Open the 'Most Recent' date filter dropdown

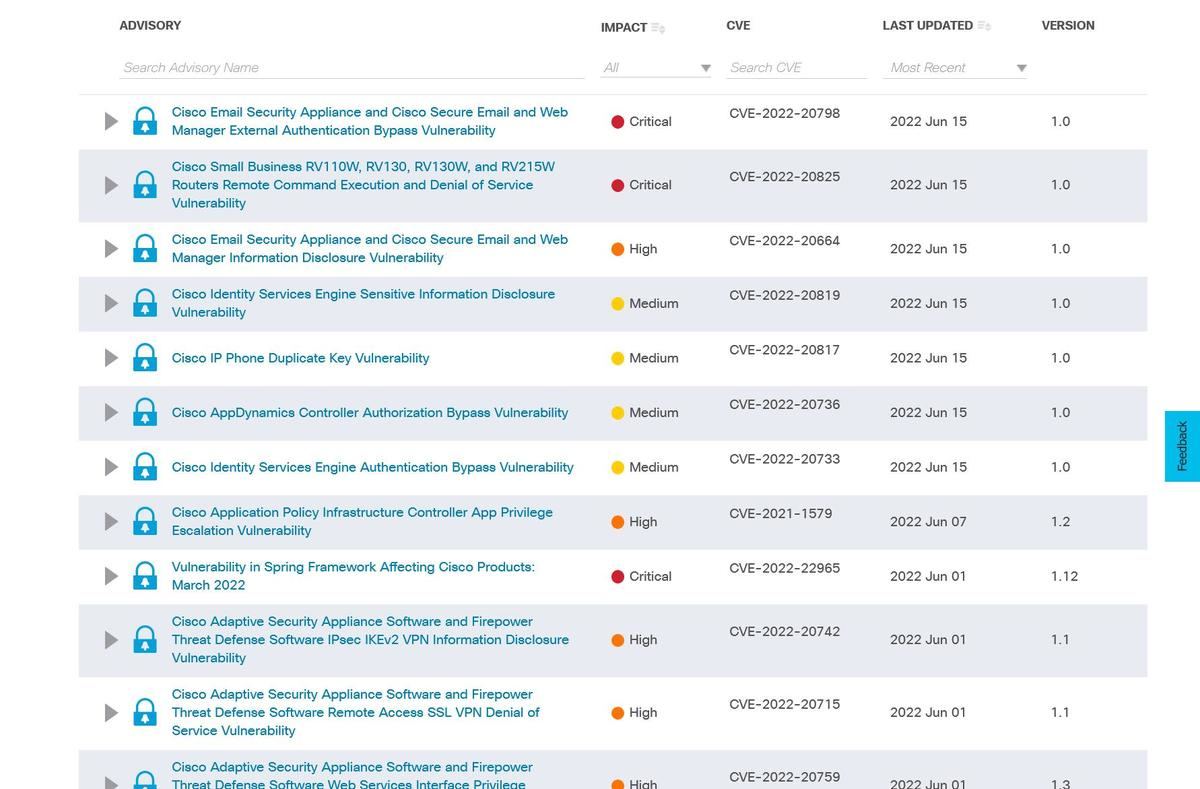coord(957,68)
